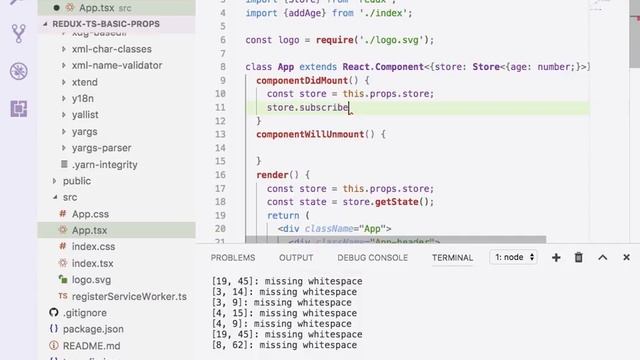The width and height of the screenshot is (640, 360).
Task: Expand the yargs-parser folder arrow
Action: tap(64, 148)
